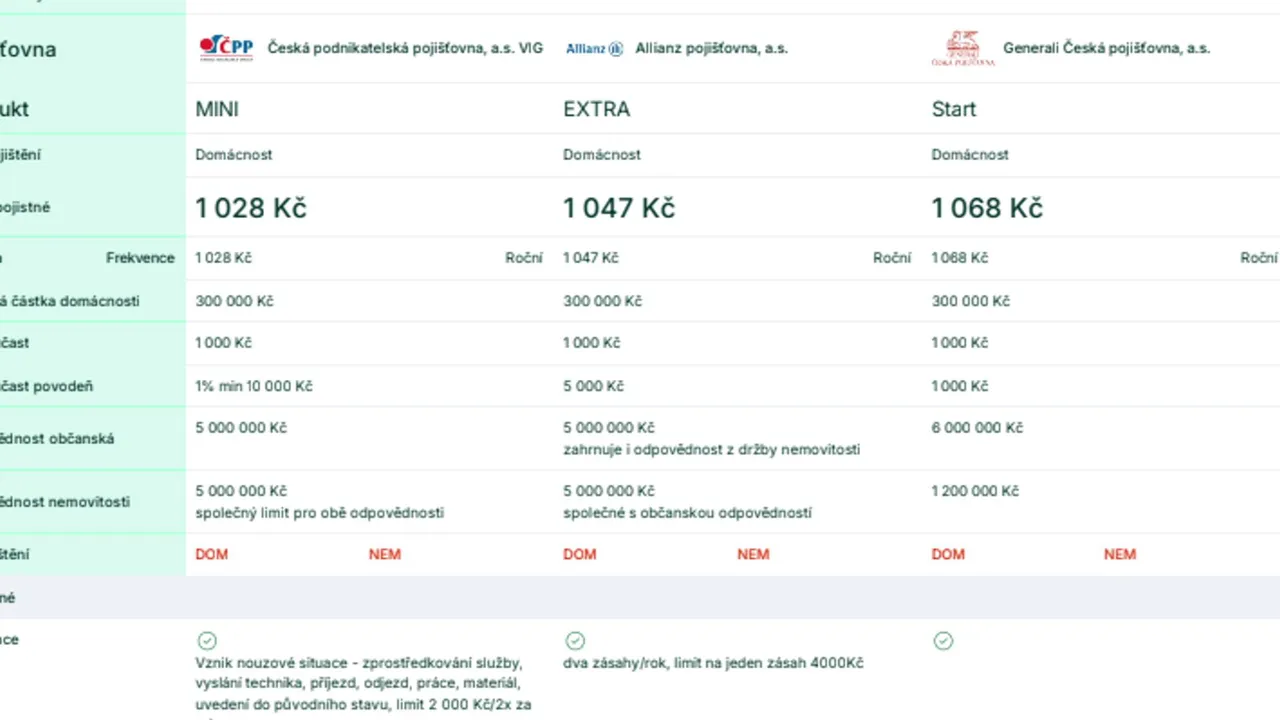Open the NEM link for Generali Start
1280x720 pixels.
[x=1120, y=554]
